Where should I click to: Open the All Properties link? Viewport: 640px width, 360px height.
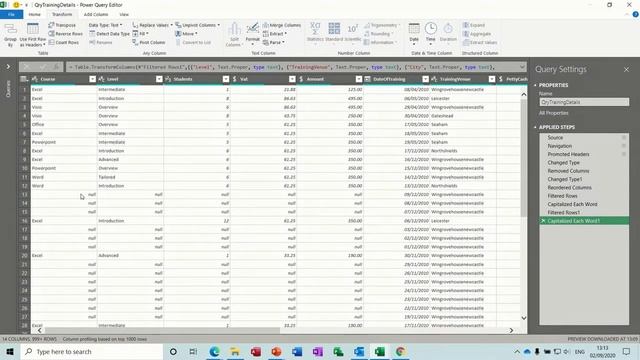coord(553,113)
